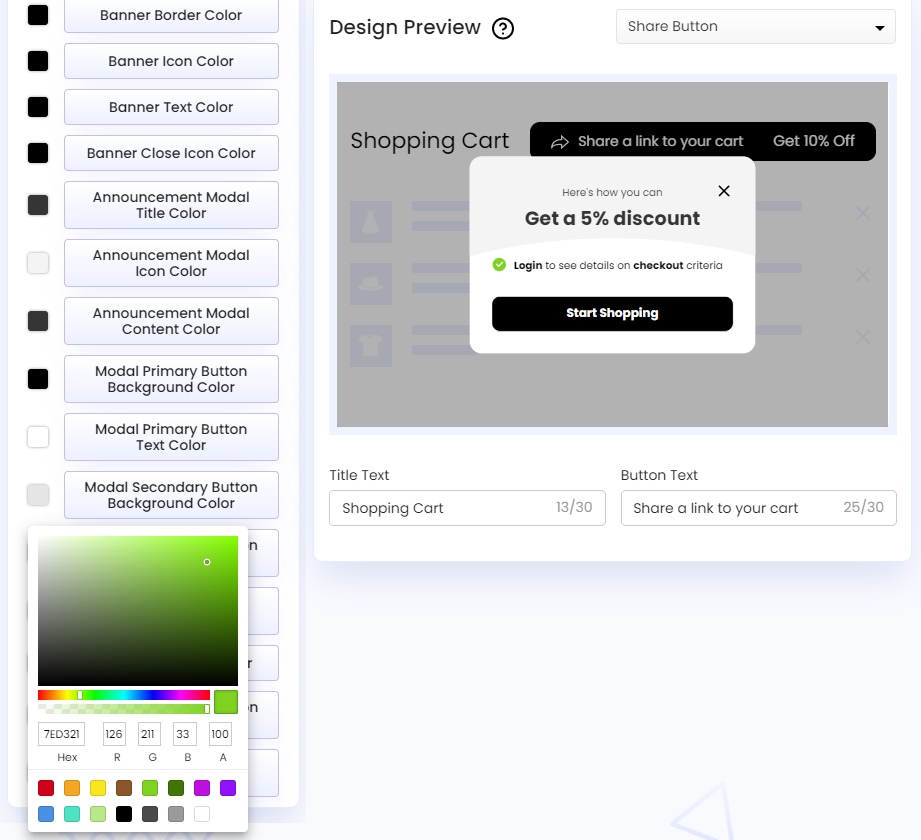Viewport: 921px width, 840px height.
Task: Click the bottle placeholder icon in the cart preview
Action: pos(370,222)
